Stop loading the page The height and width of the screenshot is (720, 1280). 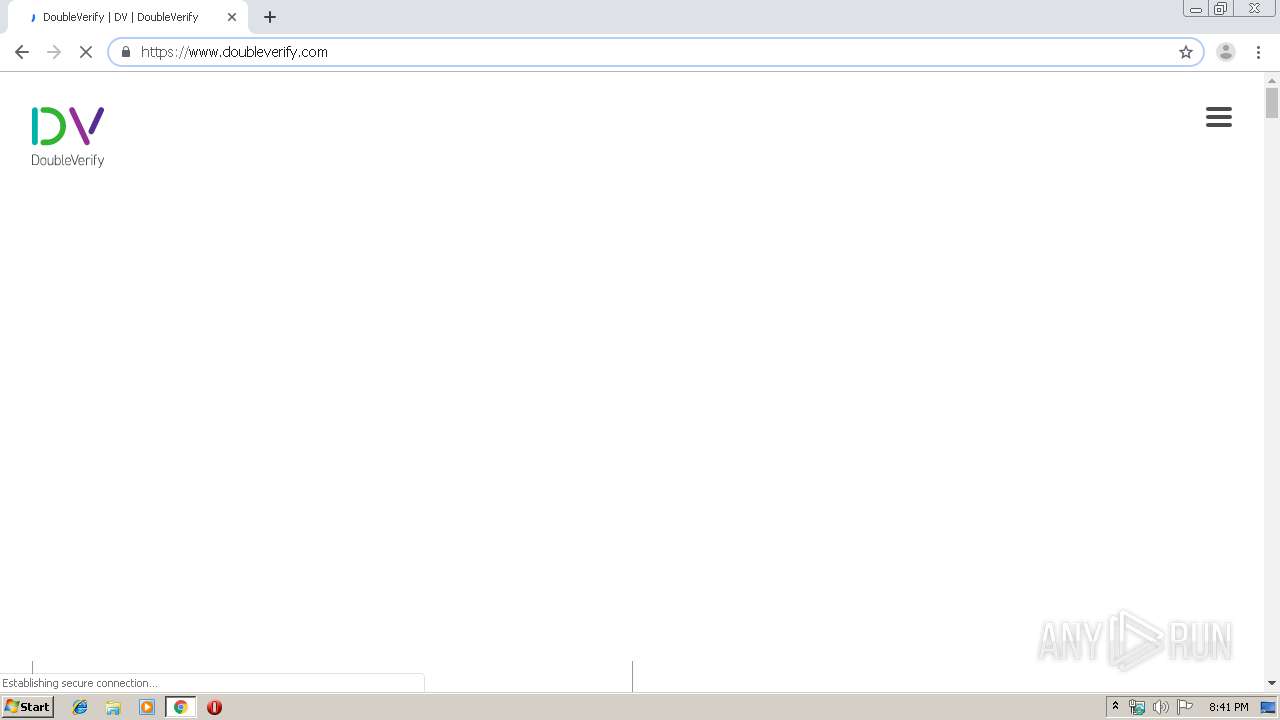click(86, 52)
